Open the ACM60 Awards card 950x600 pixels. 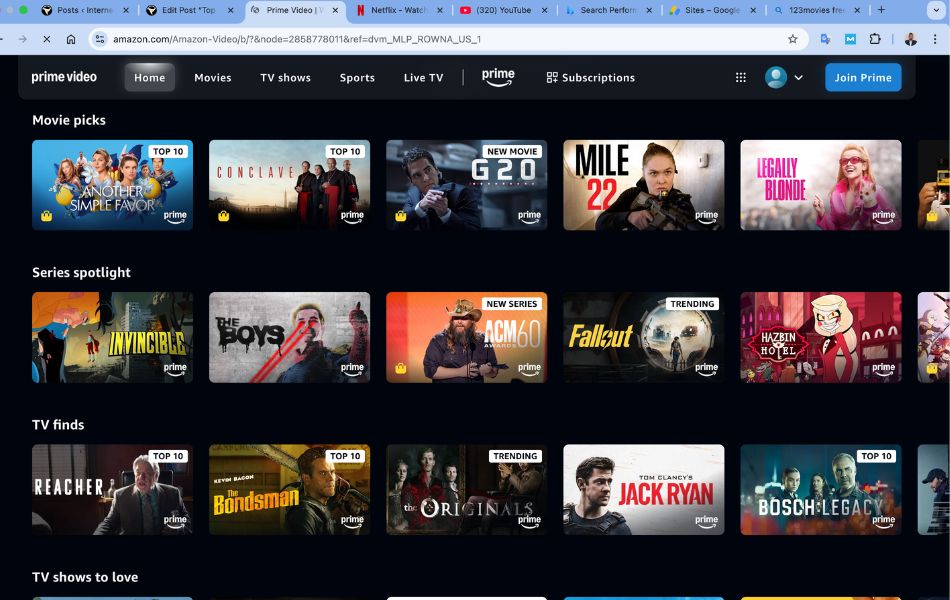coord(467,337)
